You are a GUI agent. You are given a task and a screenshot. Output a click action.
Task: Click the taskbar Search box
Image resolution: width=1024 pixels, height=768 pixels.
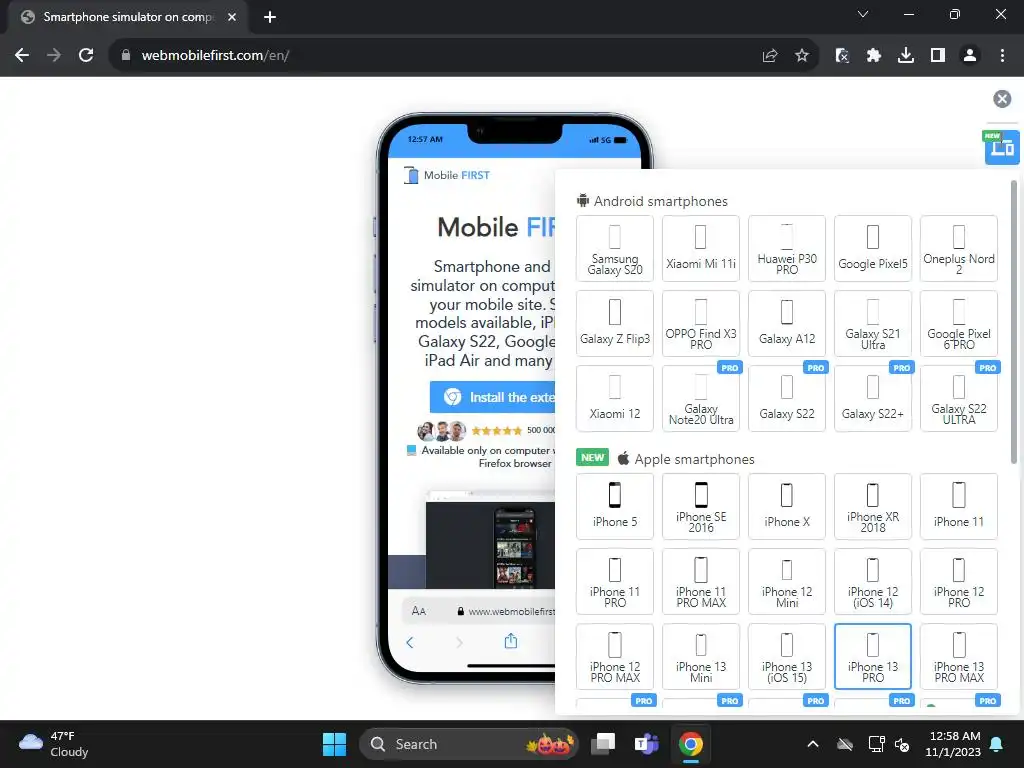pyautogui.click(x=469, y=744)
